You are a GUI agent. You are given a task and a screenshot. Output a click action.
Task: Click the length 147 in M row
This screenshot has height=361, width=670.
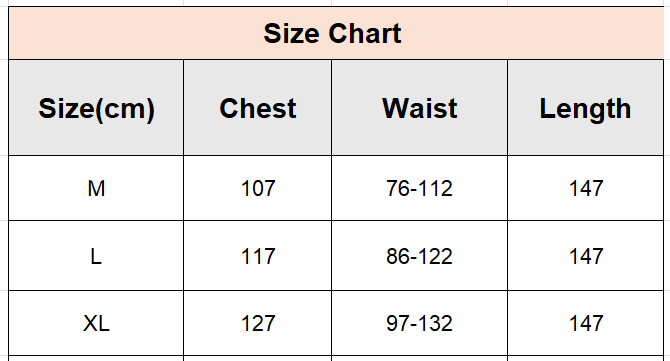[585, 188]
